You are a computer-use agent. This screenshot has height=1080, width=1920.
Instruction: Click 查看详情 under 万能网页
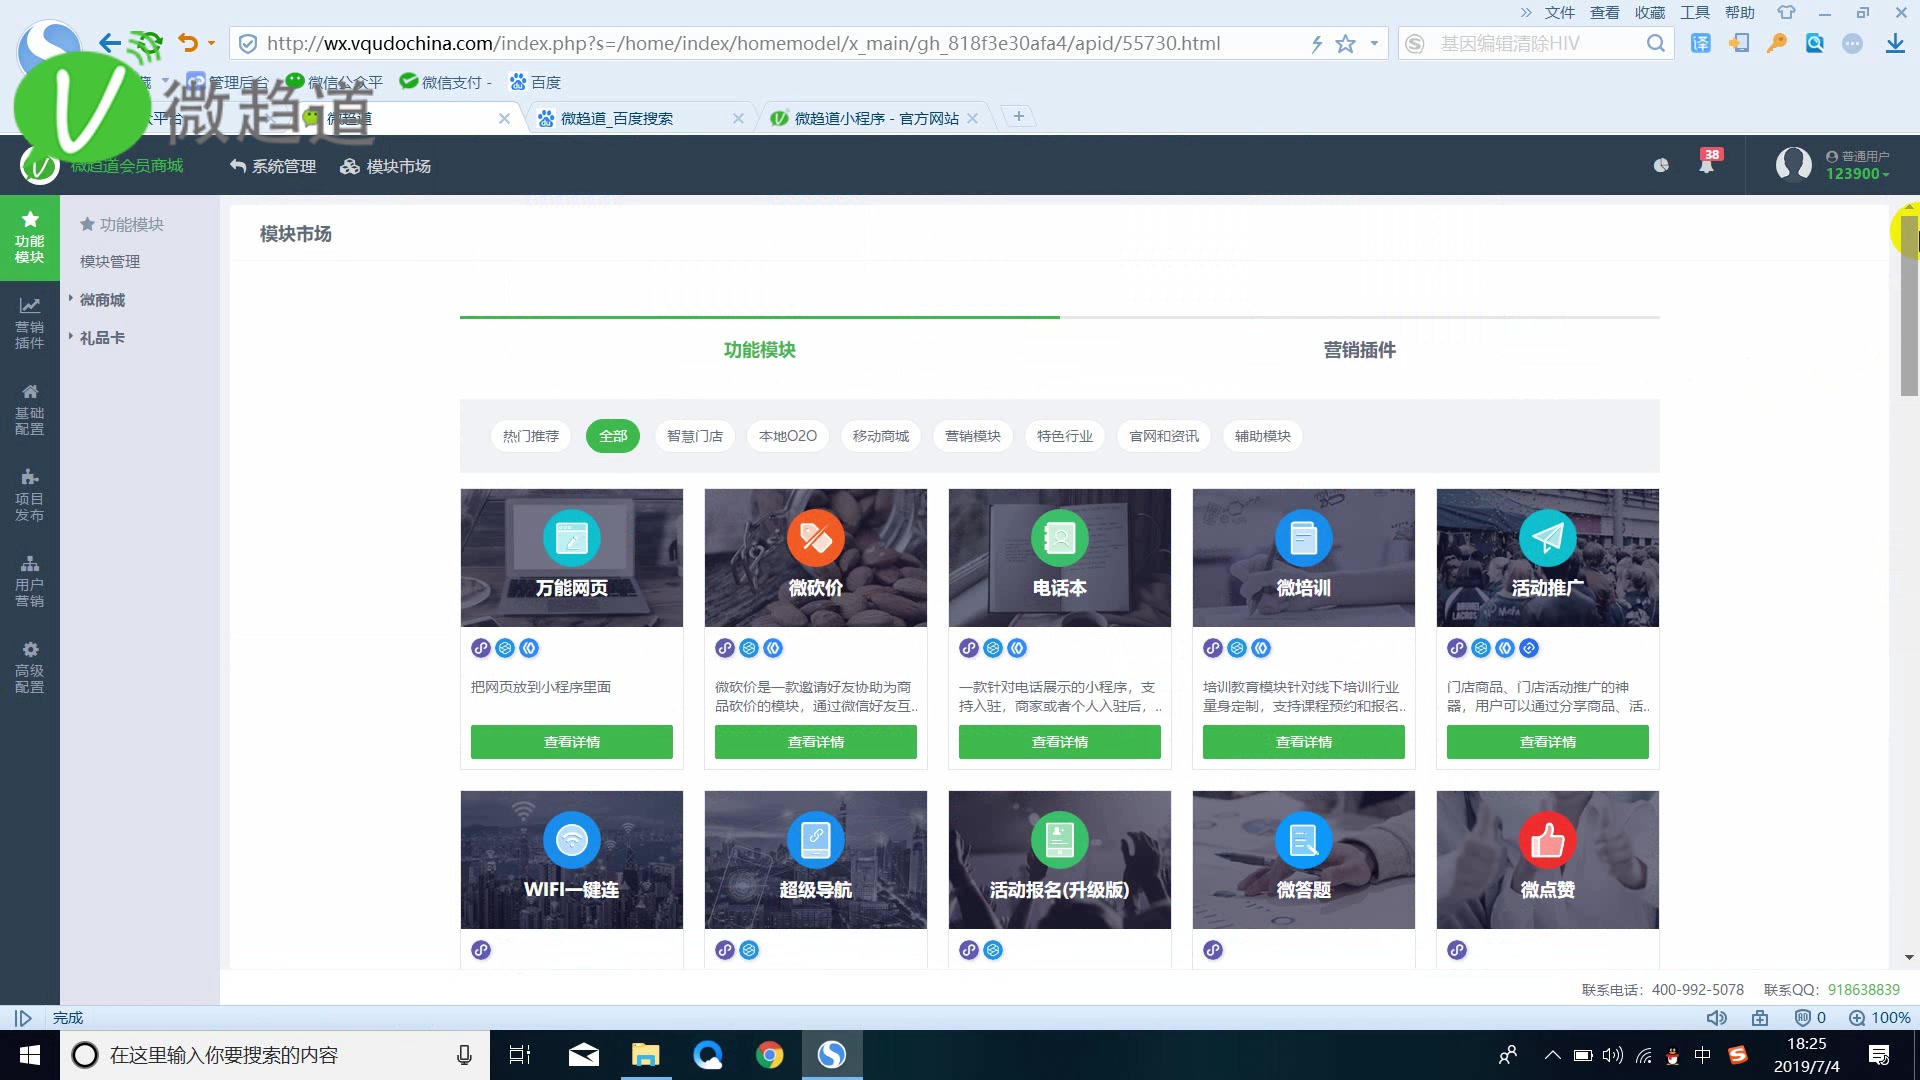click(x=572, y=742)
